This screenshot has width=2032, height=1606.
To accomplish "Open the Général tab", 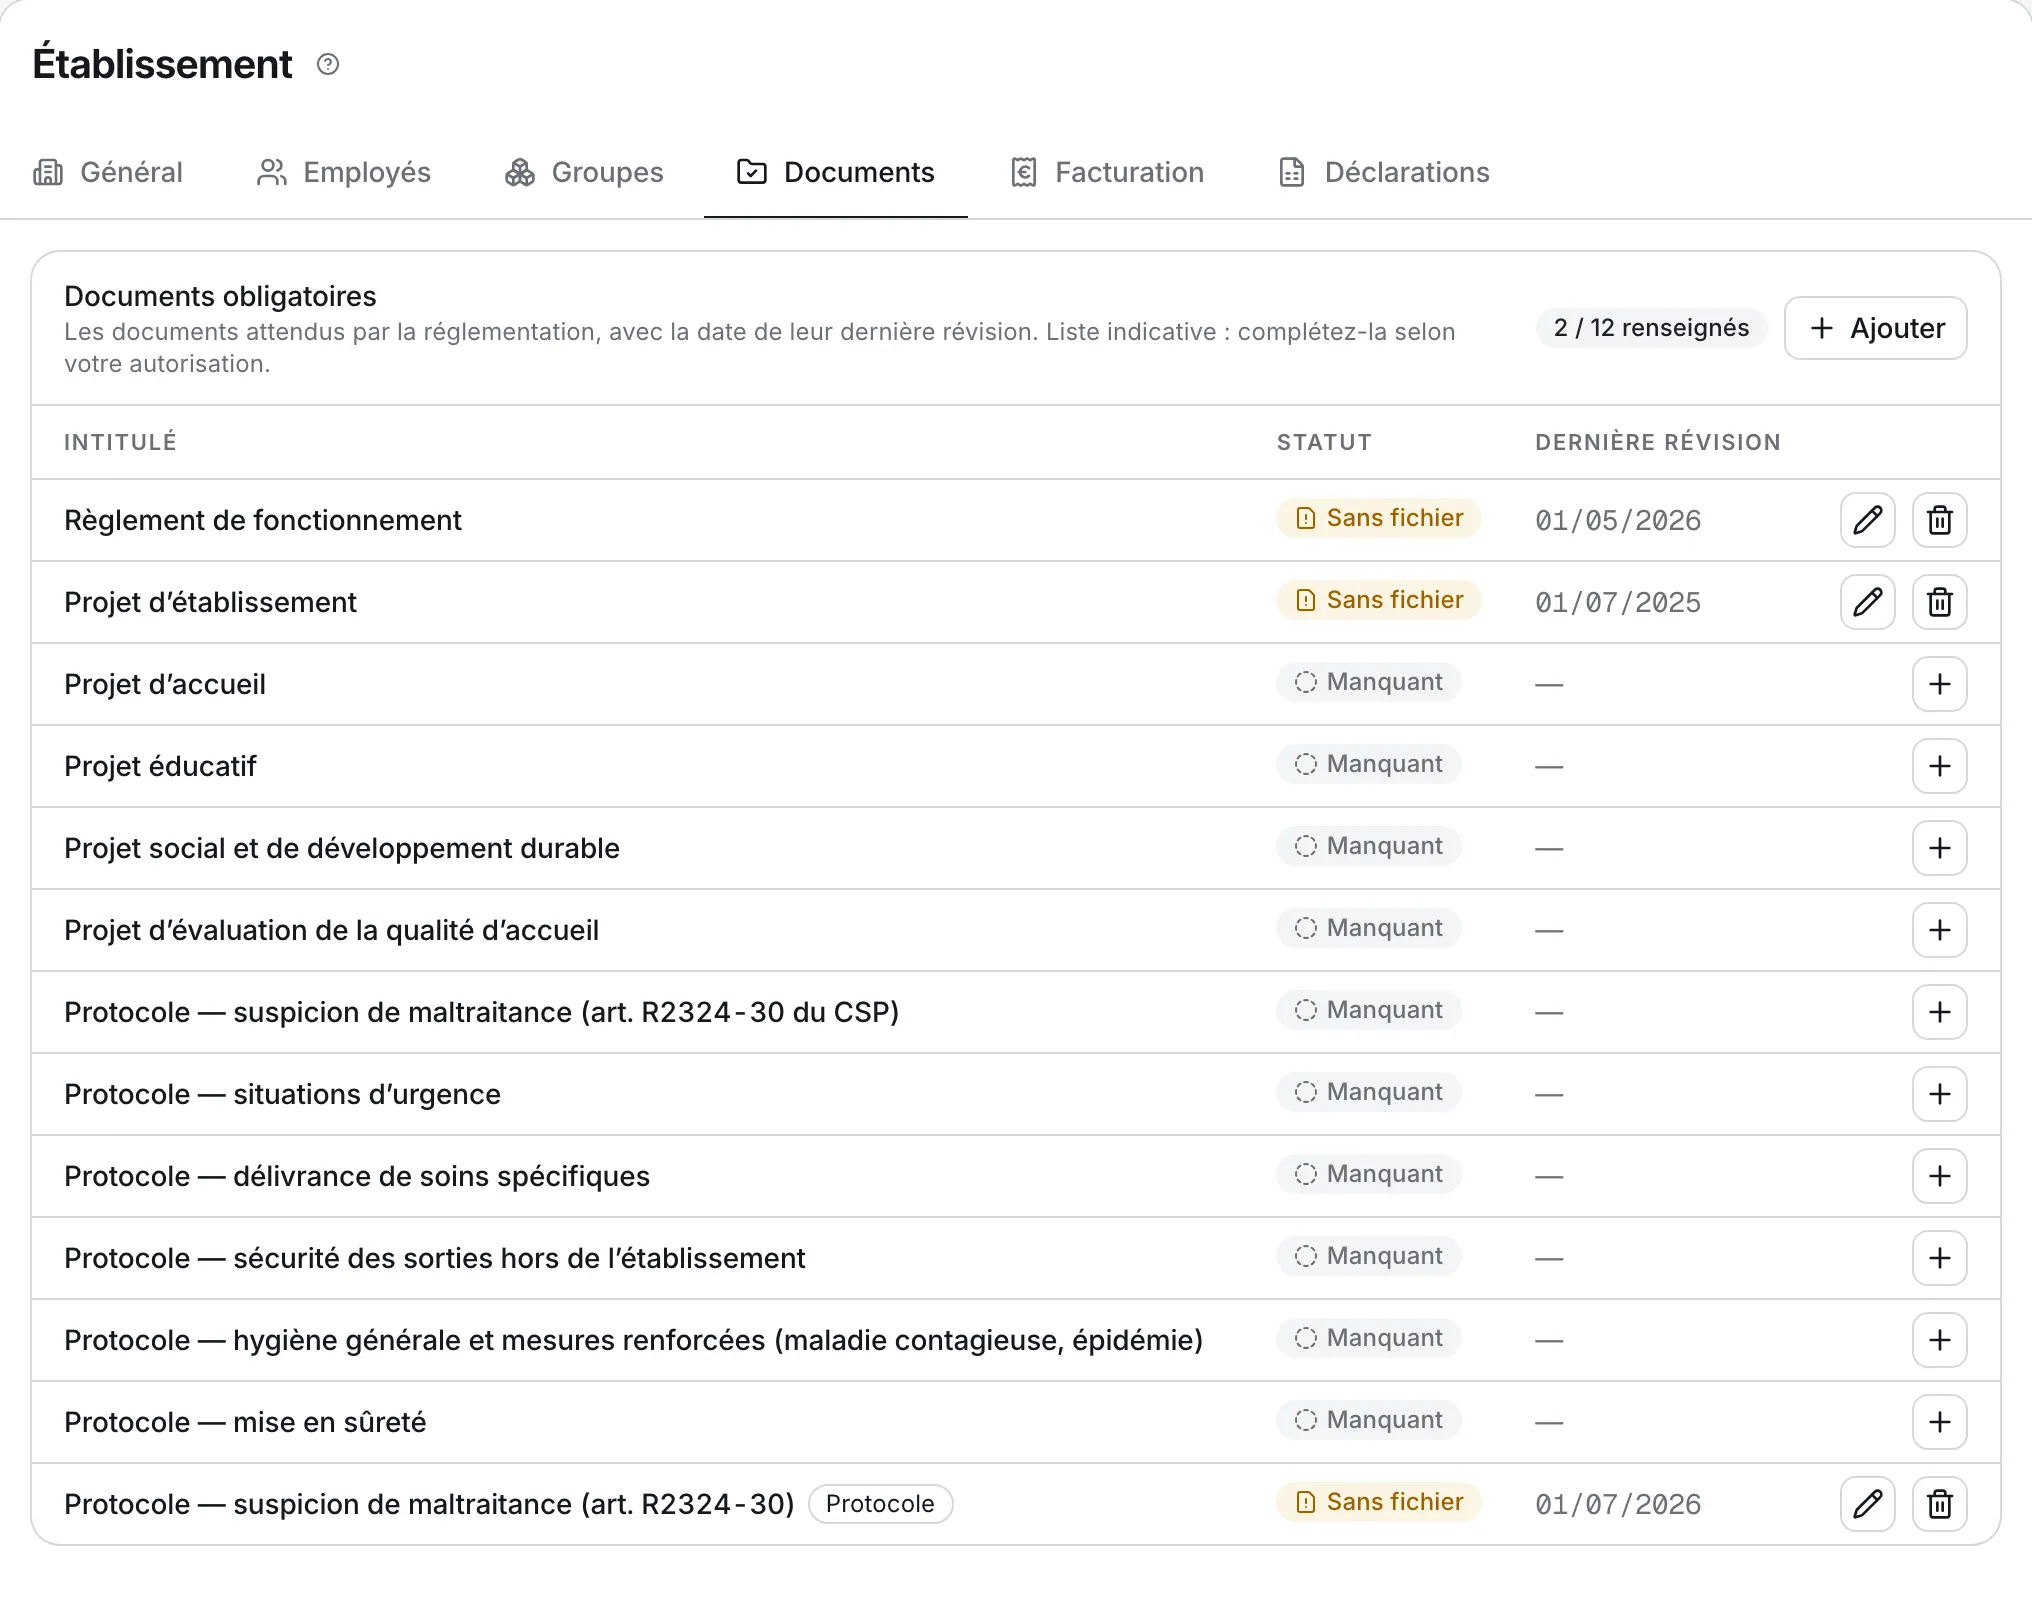I will 108,172.
